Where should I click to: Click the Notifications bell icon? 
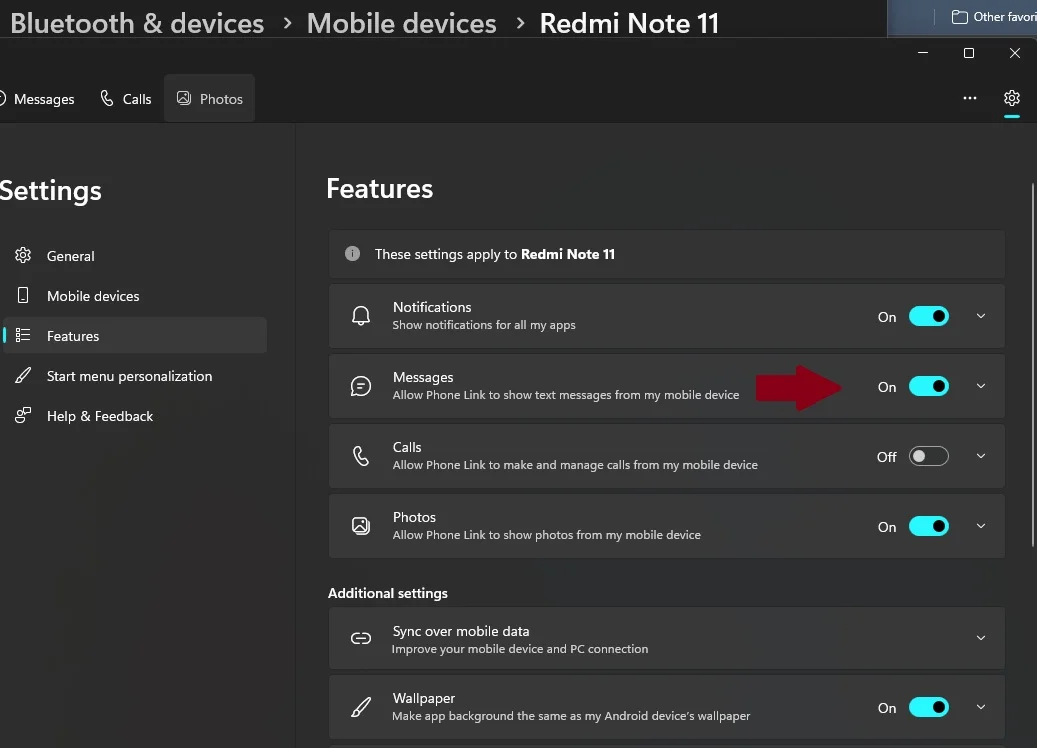360,316
